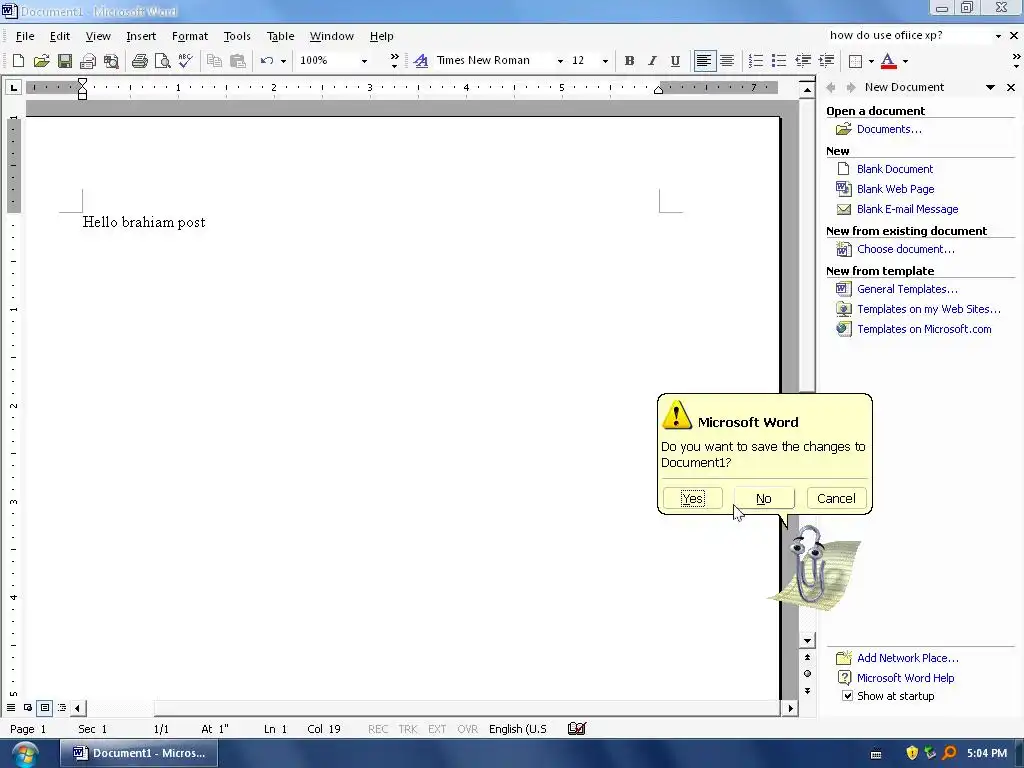Toggle Center alignment
1024x768 pixels.
(x=727, y=61)
